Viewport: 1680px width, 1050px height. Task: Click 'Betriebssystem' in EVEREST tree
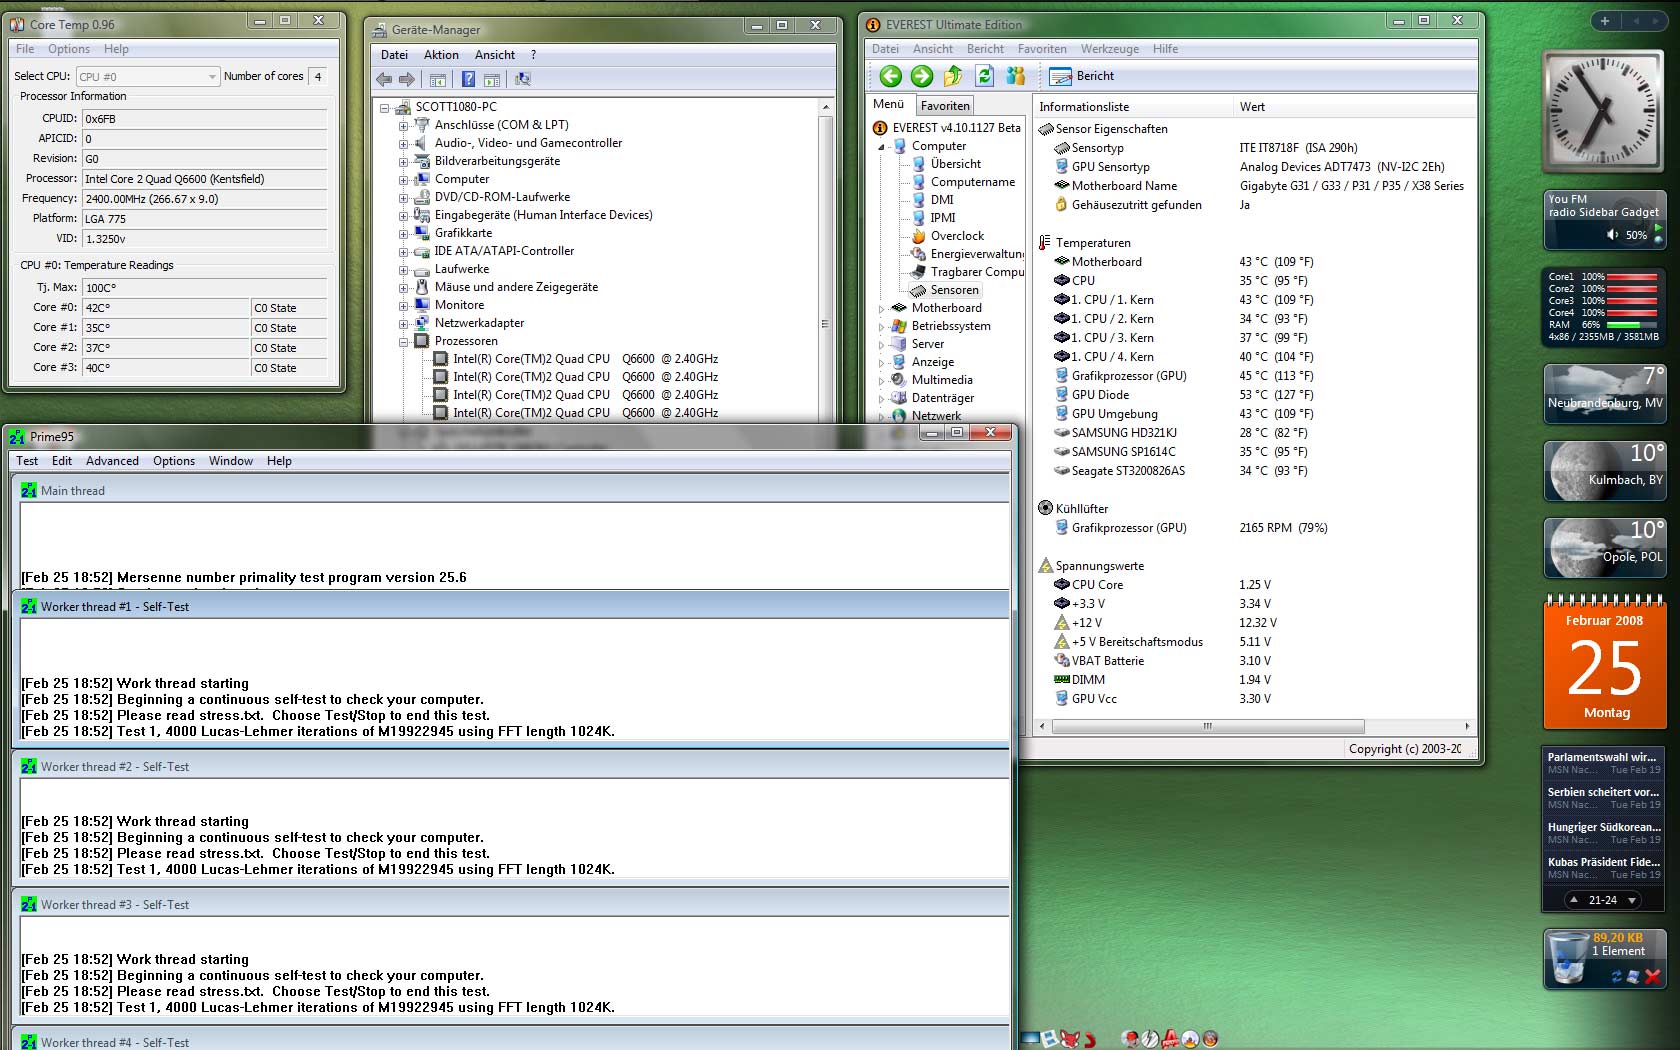pyautogui.click(x=950, y=326)
